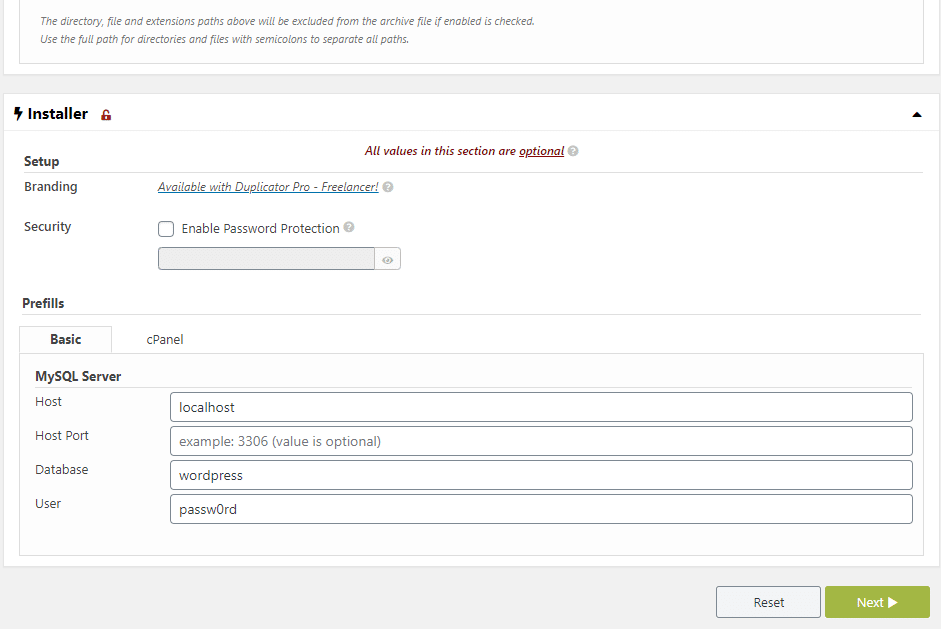Open the cPanel prefills tab
The width and height of the screenshot is (941, 629).
point(165,339)
